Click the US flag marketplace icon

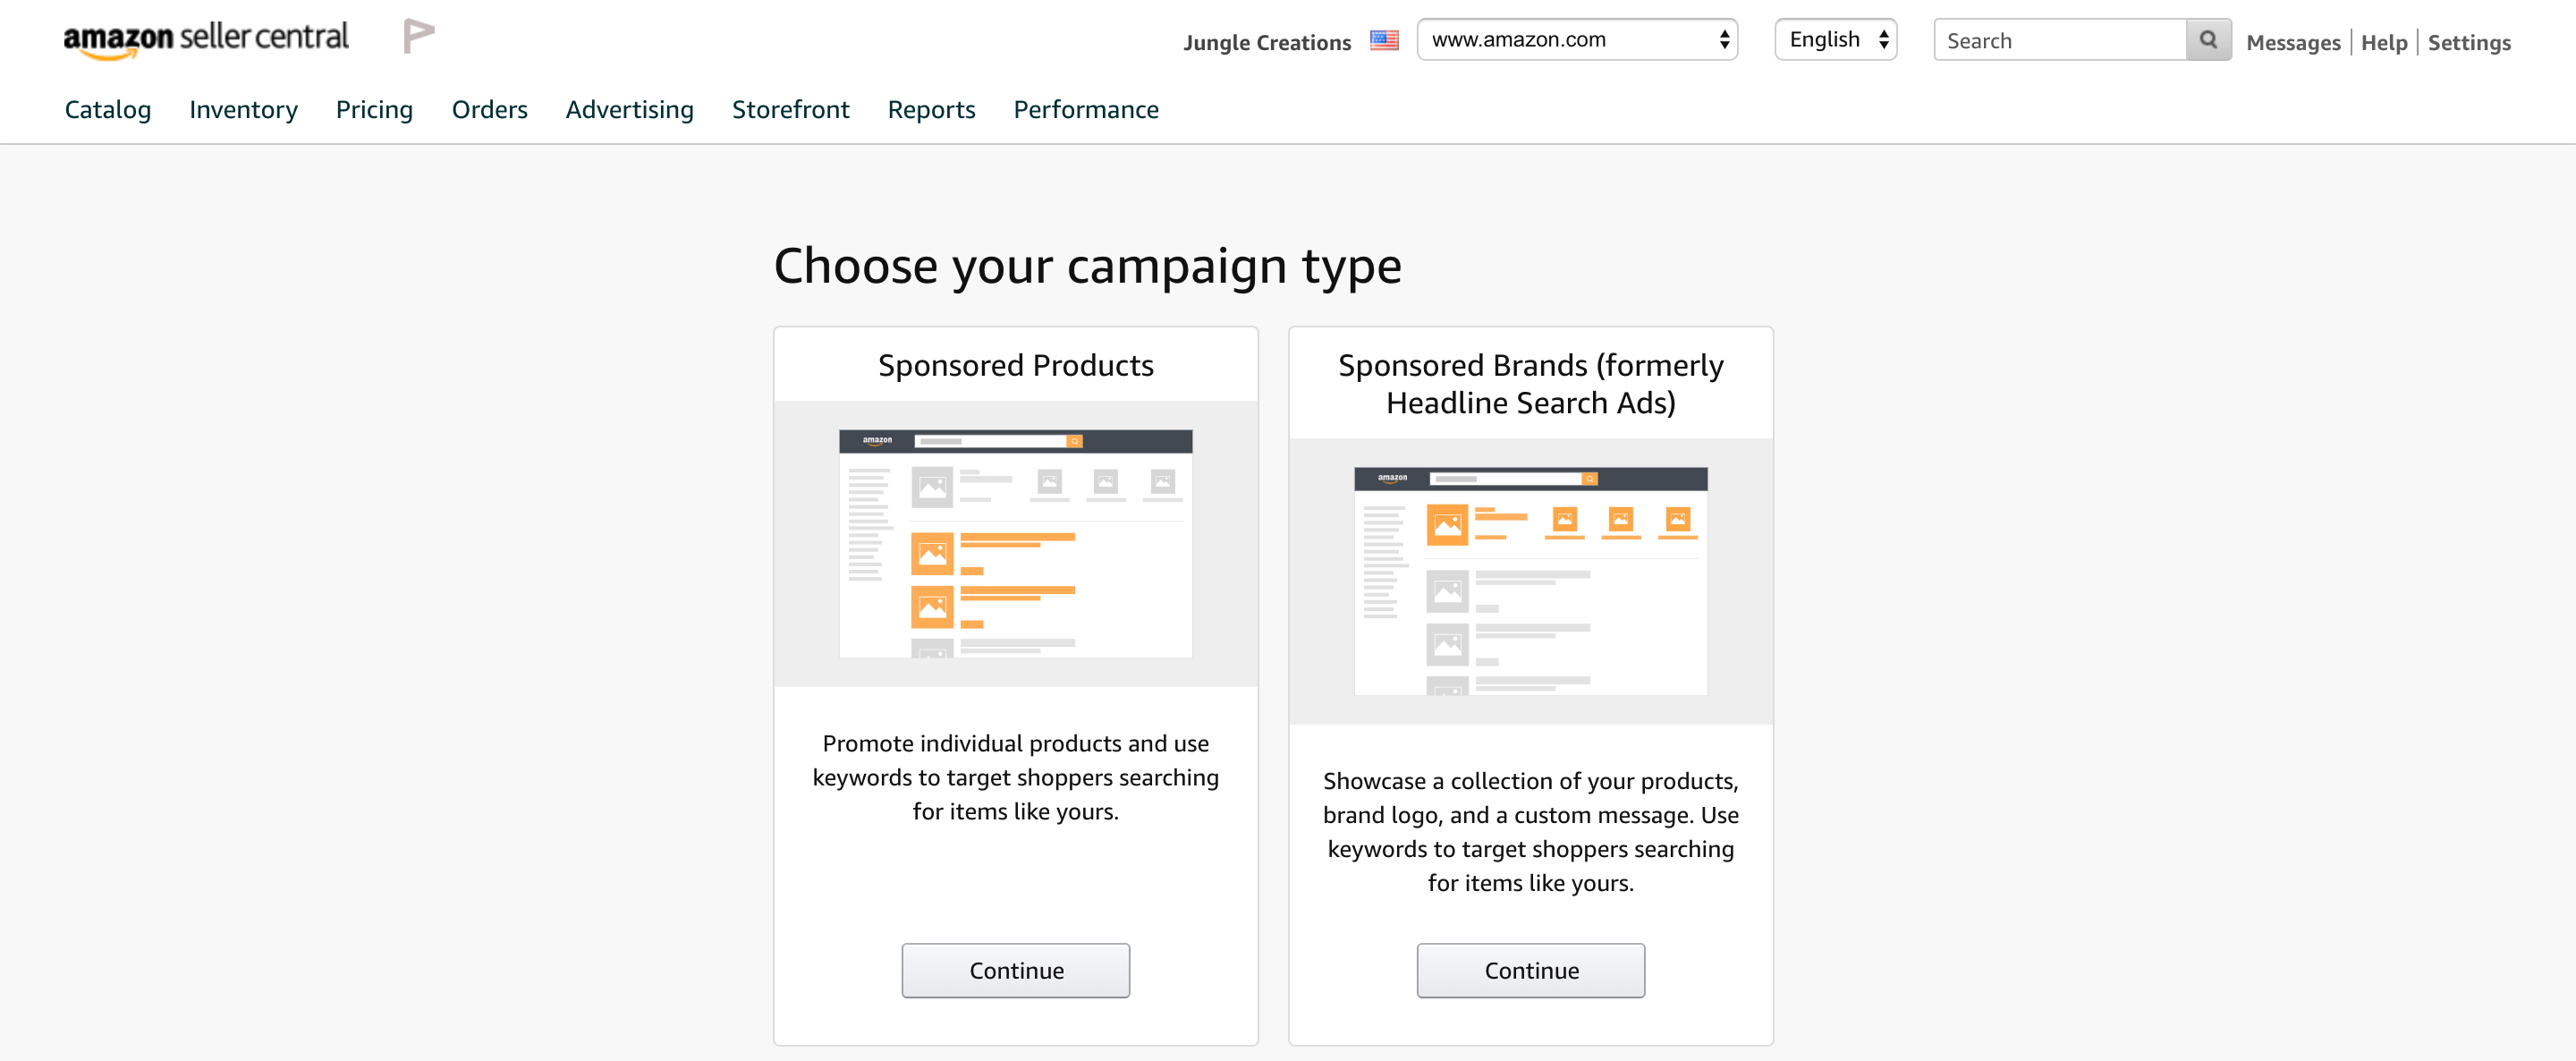[x=1384, y=41]
